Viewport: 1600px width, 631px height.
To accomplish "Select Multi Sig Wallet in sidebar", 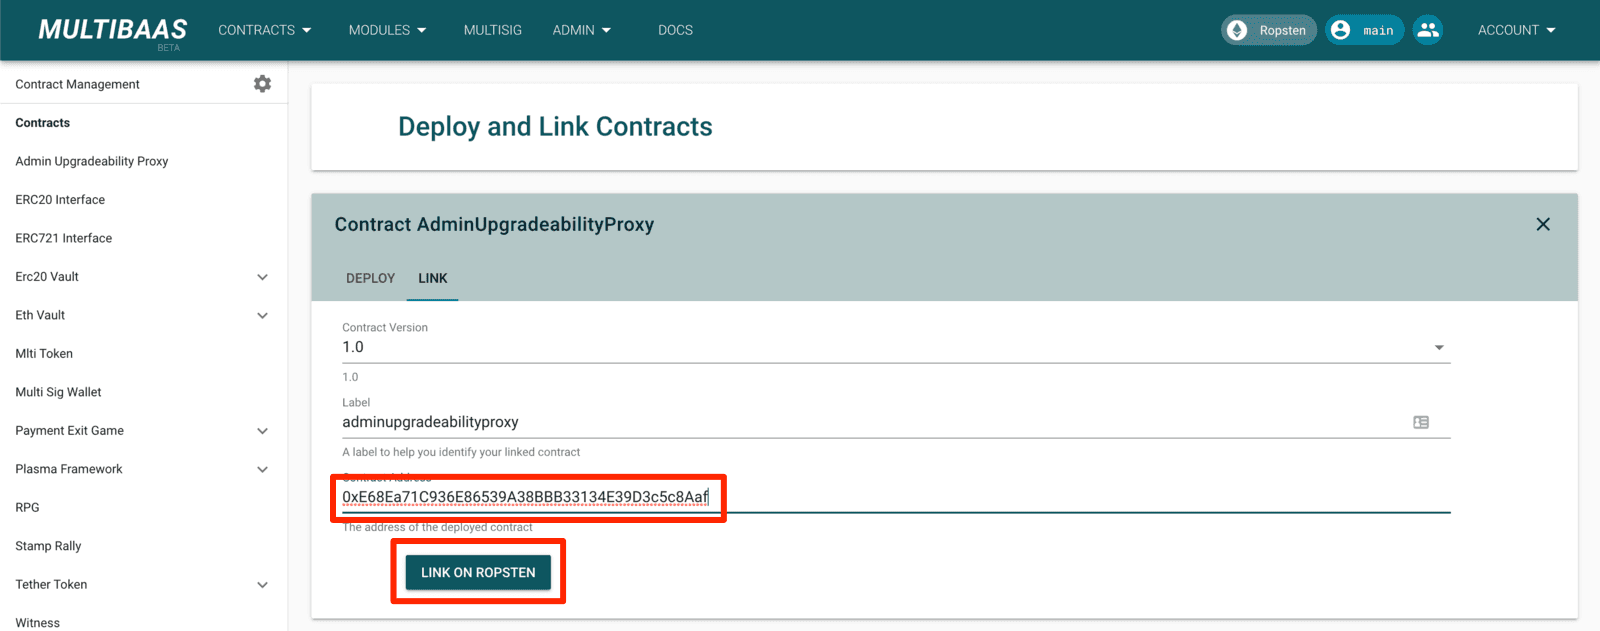I will coord(58,392).
